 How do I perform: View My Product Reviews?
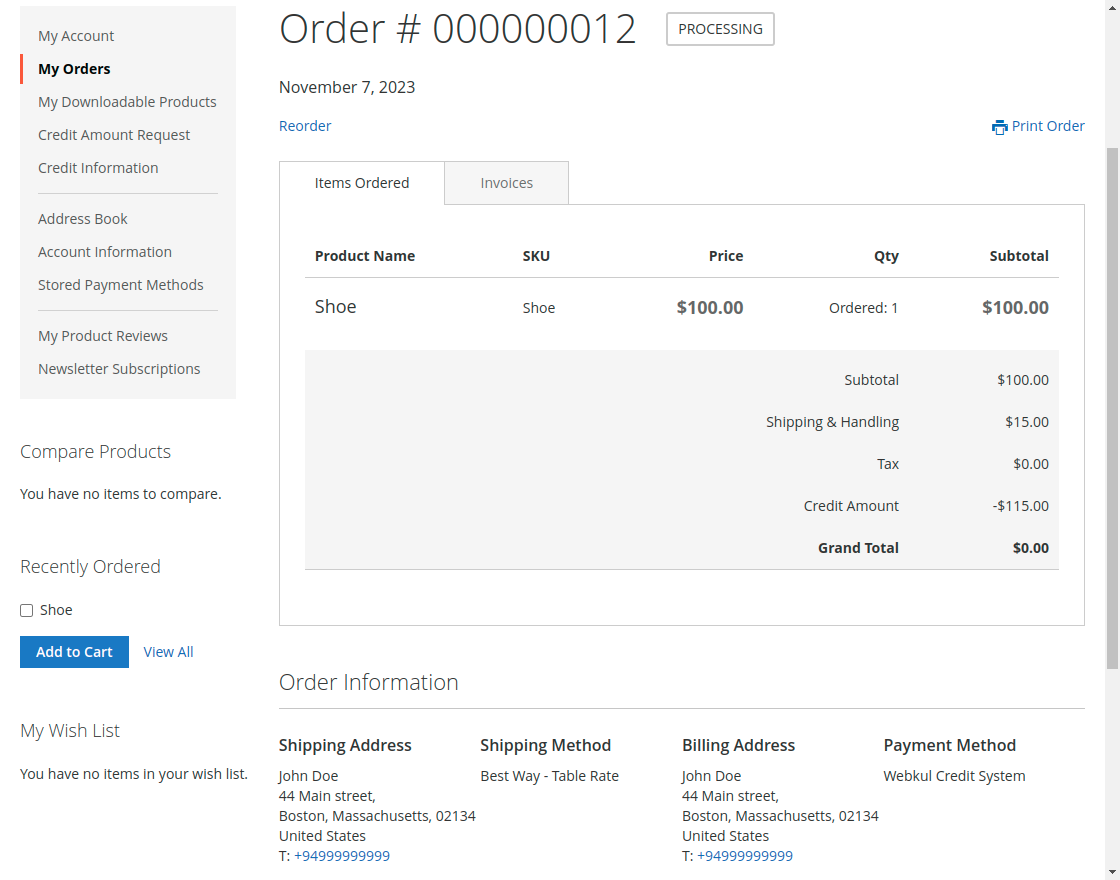[x=103, y=335]
